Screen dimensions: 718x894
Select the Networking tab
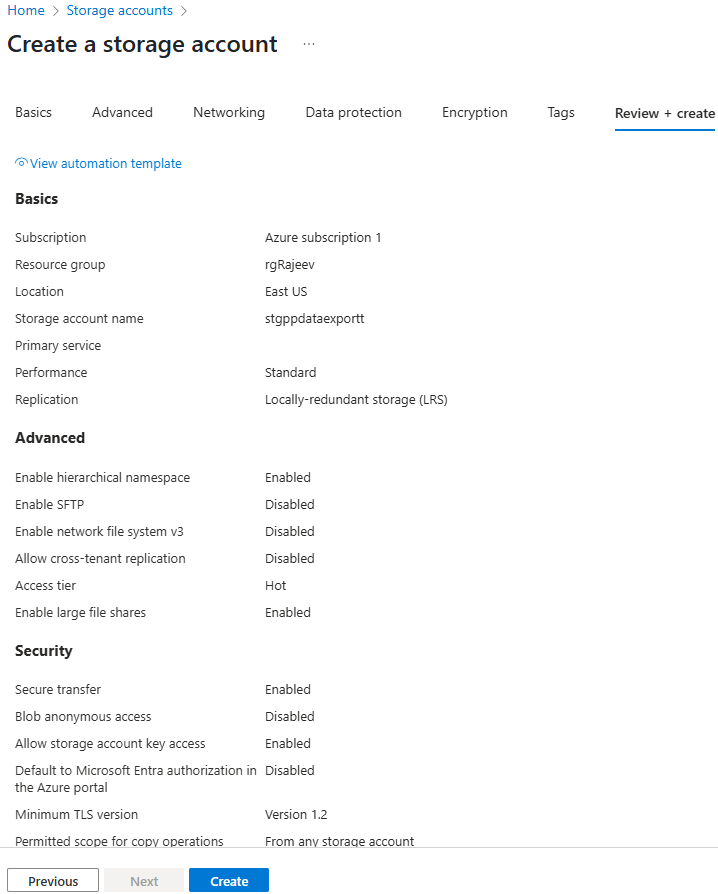click(x=229, y=113)
